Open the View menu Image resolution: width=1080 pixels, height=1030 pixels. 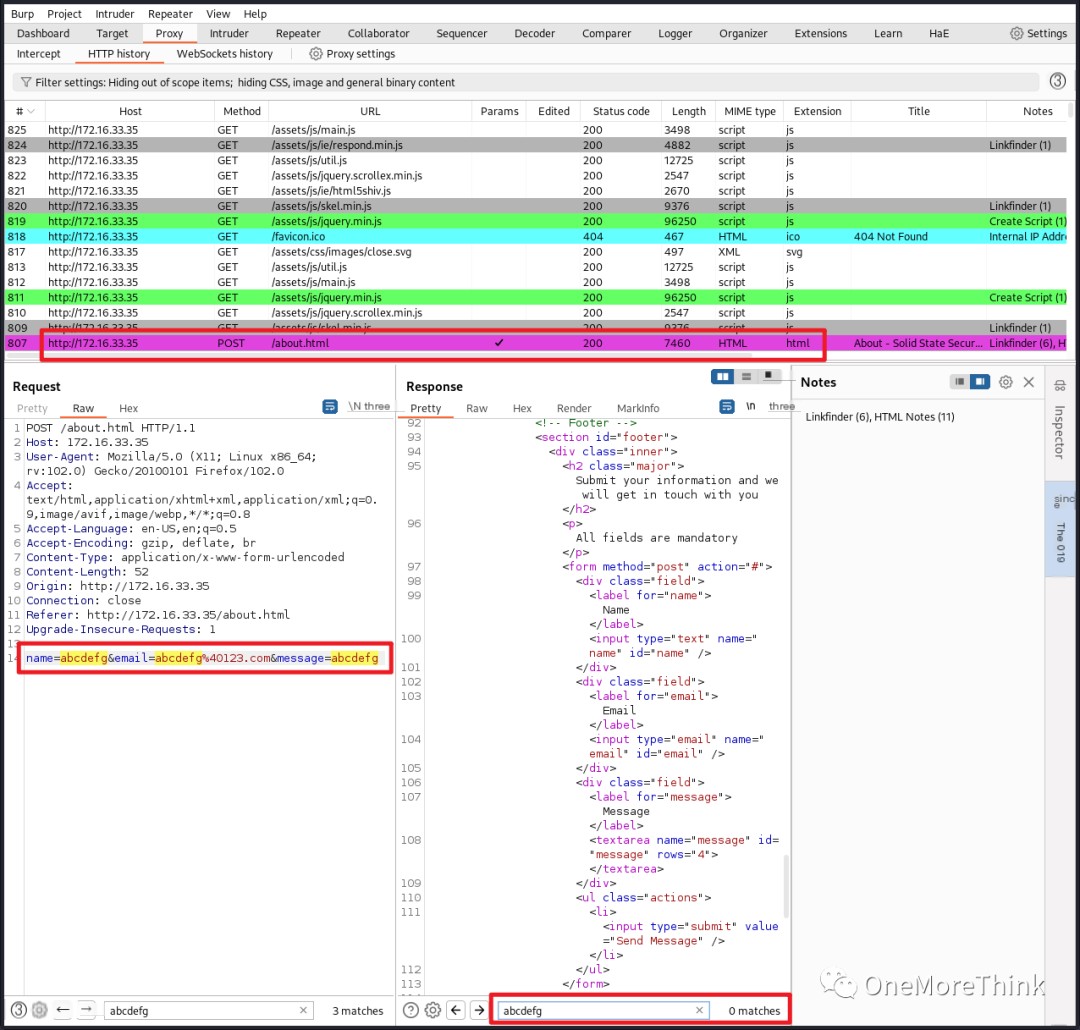[x=218, y=14]
